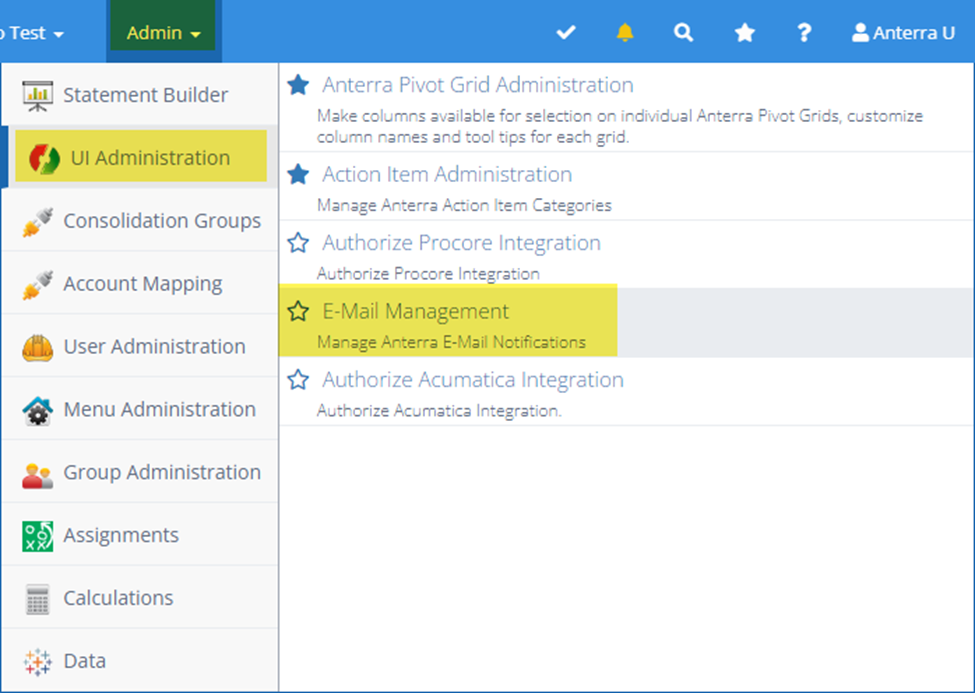Click Assignments green playbook icon
This screenshot has width=975, height=693.
[38, 536]
